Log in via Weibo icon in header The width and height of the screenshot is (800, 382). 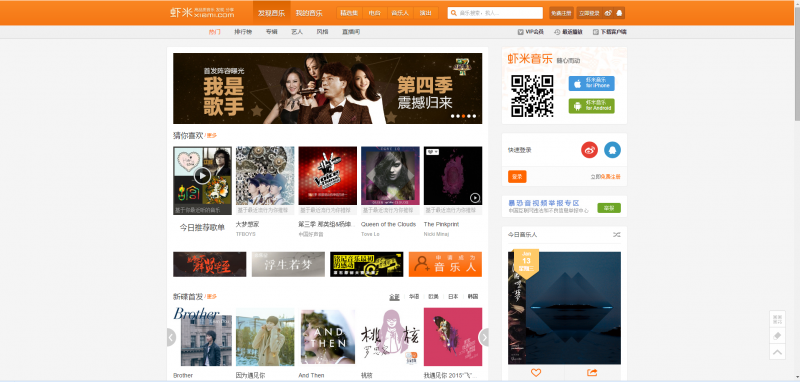609,13
